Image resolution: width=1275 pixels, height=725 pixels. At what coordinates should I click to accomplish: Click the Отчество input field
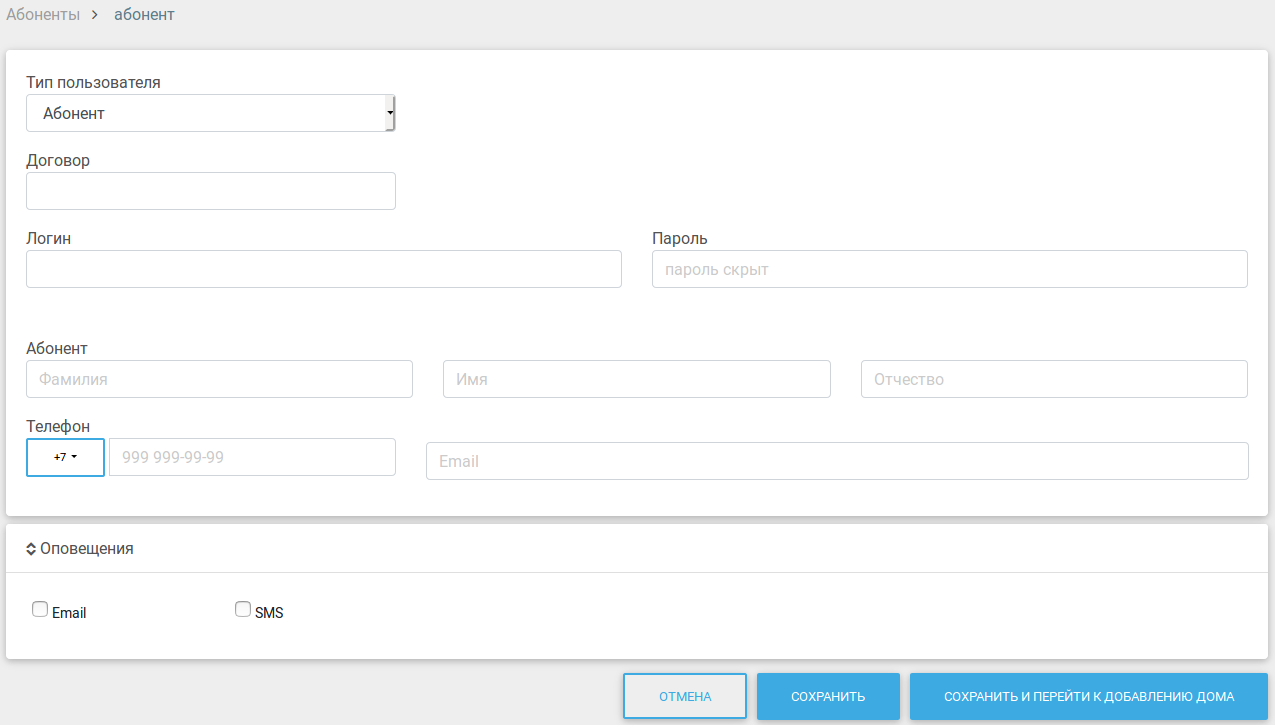1054,379
